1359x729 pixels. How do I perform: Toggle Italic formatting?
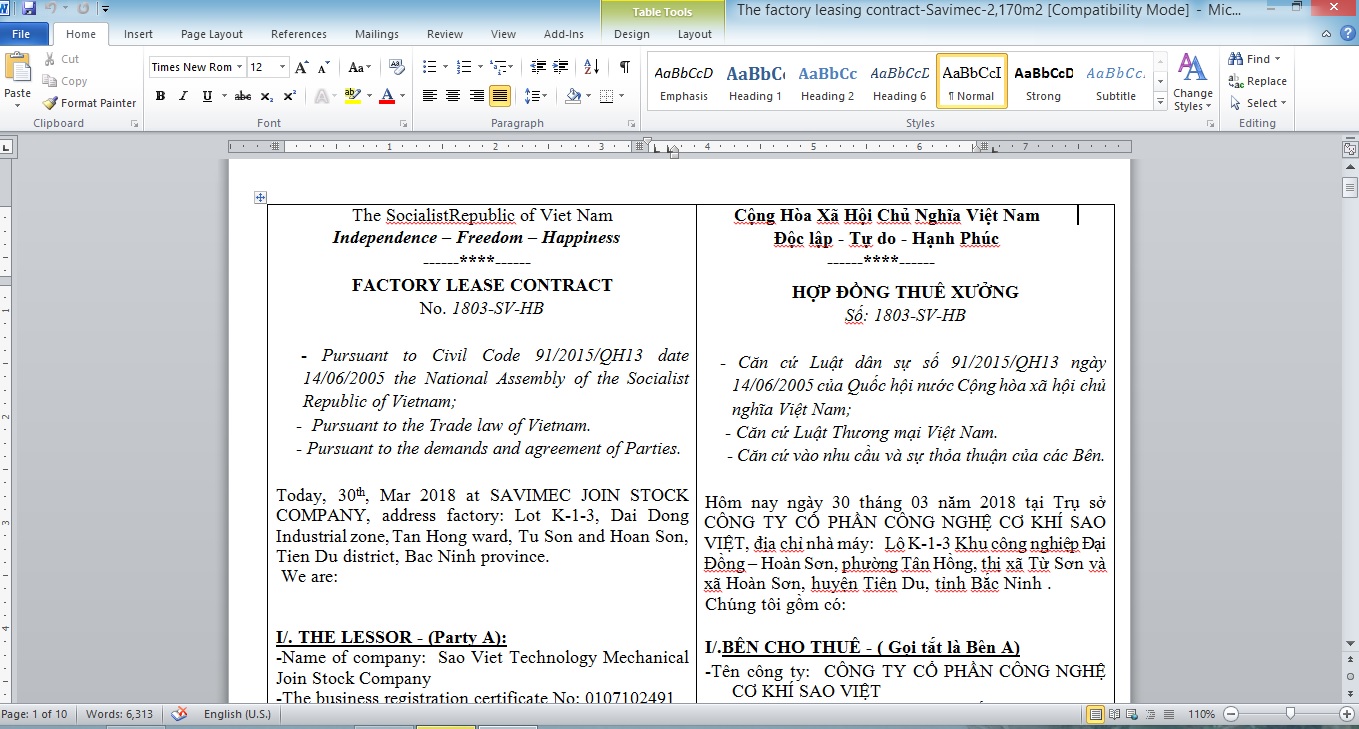click(x=183, y=96)
